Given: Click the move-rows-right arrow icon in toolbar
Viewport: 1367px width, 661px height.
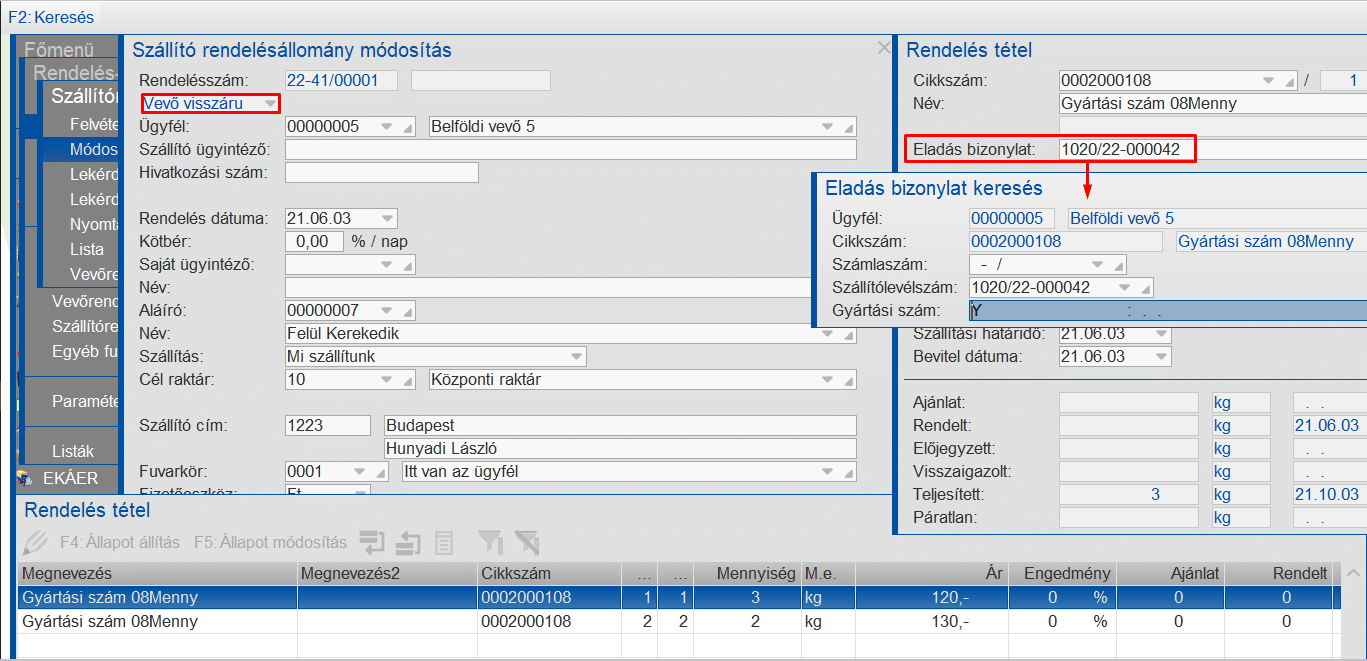Looking at the screenshot, I should point(373,543).
